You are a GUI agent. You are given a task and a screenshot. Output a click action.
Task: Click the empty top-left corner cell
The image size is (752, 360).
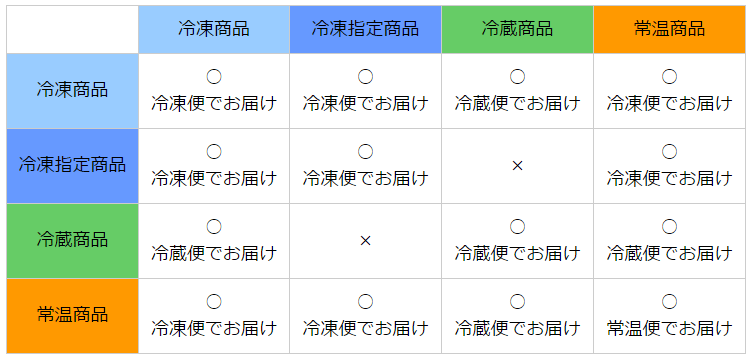pyautogui.click(x=72, y=29)
